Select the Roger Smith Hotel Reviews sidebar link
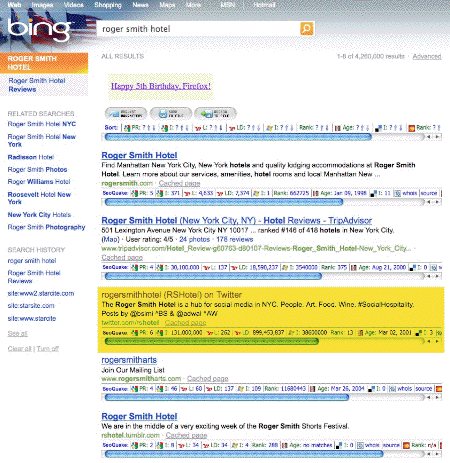Screen dimensions: 450x463 tap(37, 85)
